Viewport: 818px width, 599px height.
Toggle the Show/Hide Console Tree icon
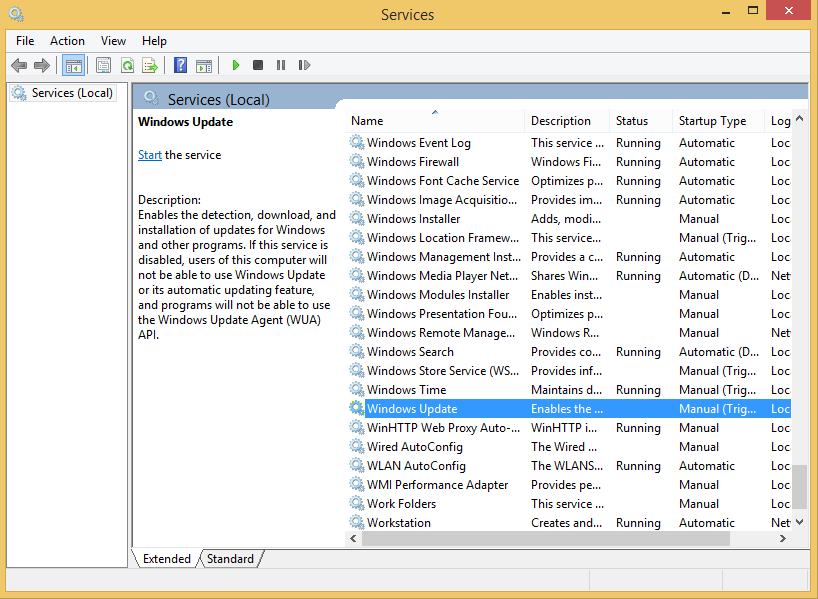(x=73, y=65)
